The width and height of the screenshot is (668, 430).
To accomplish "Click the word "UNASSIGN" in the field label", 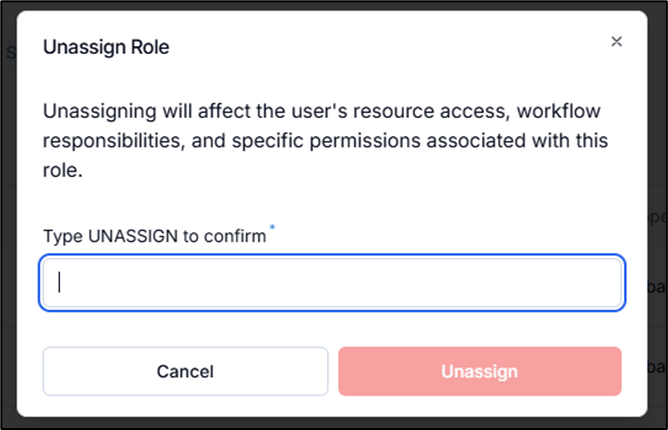I will [x=127, y=236].
